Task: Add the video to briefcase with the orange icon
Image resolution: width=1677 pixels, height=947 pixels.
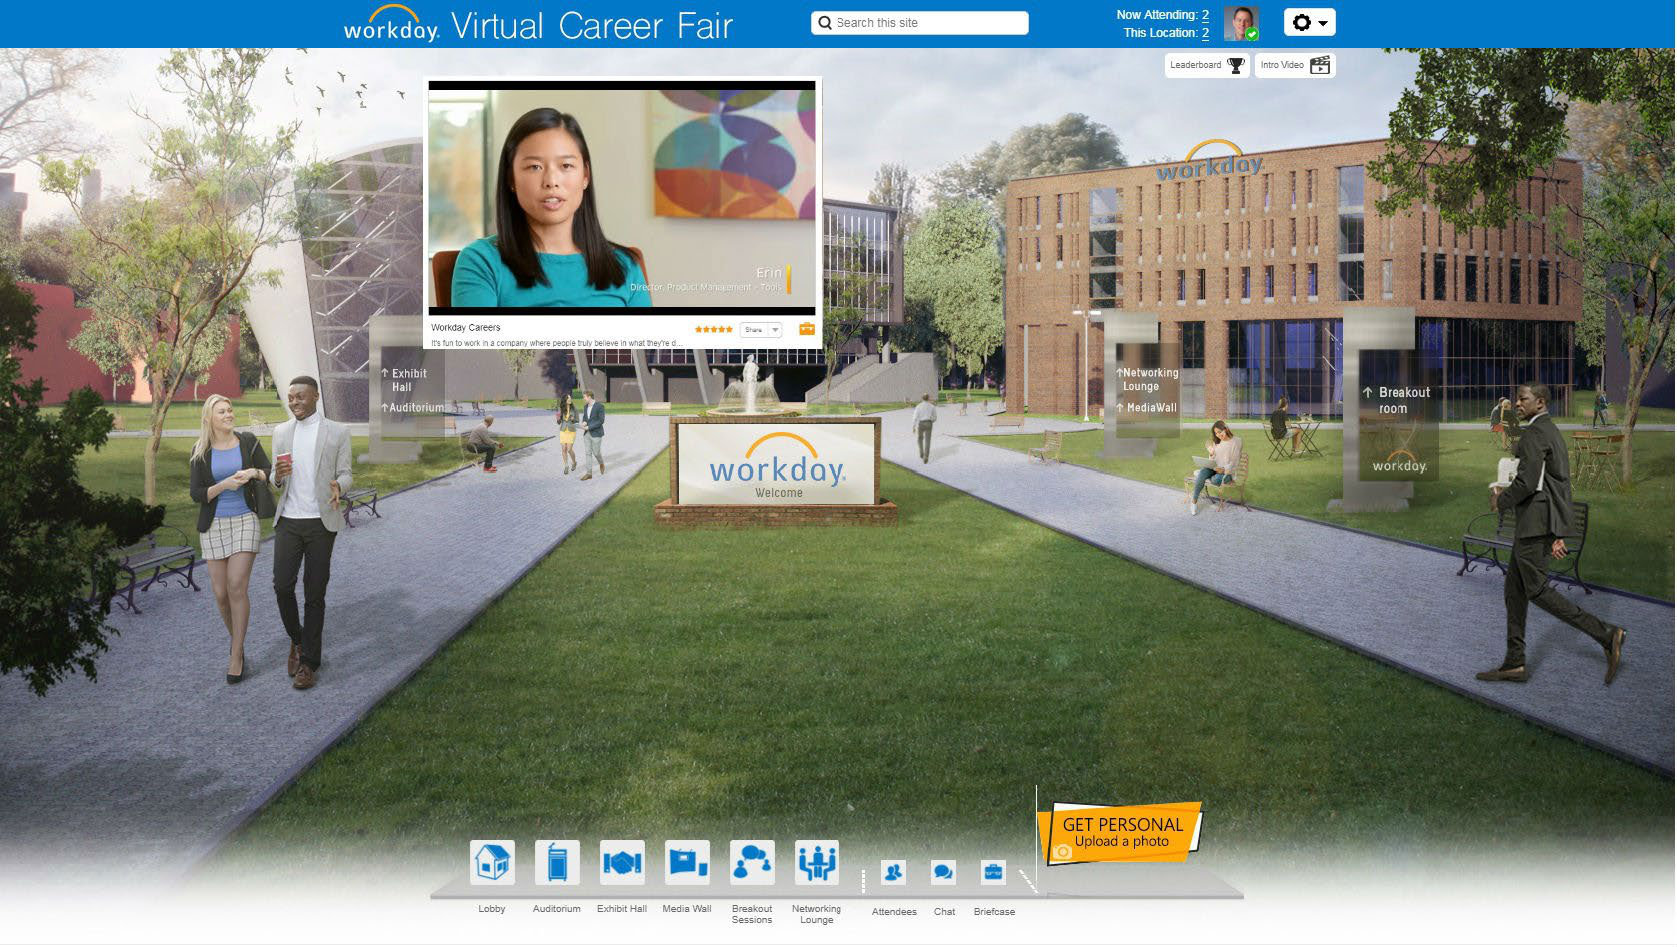Action: pos(806,329)
